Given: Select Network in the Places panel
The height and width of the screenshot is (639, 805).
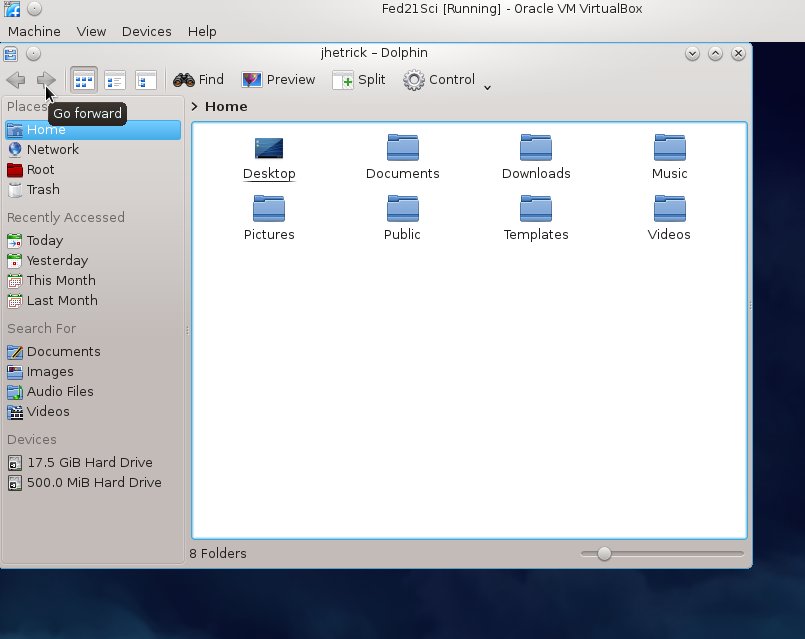Looking at the screenshot, I should coord(52,149).
